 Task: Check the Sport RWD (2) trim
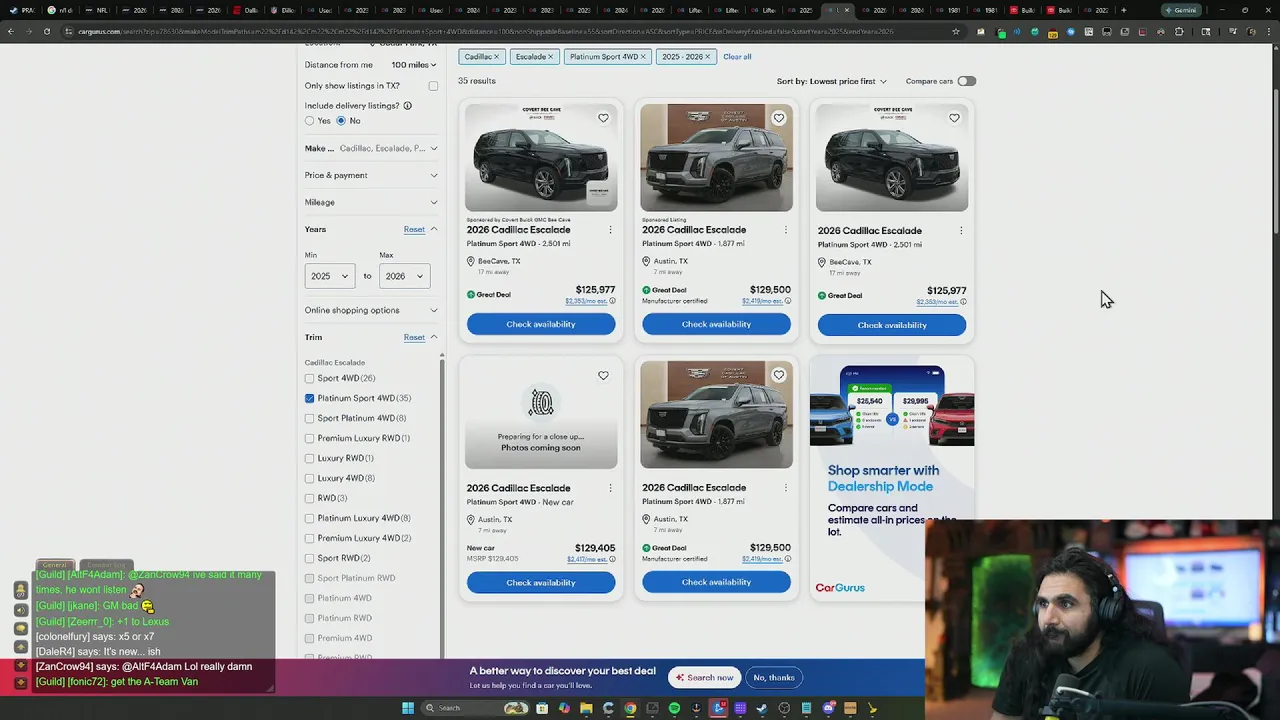click(x=309, y=558)
